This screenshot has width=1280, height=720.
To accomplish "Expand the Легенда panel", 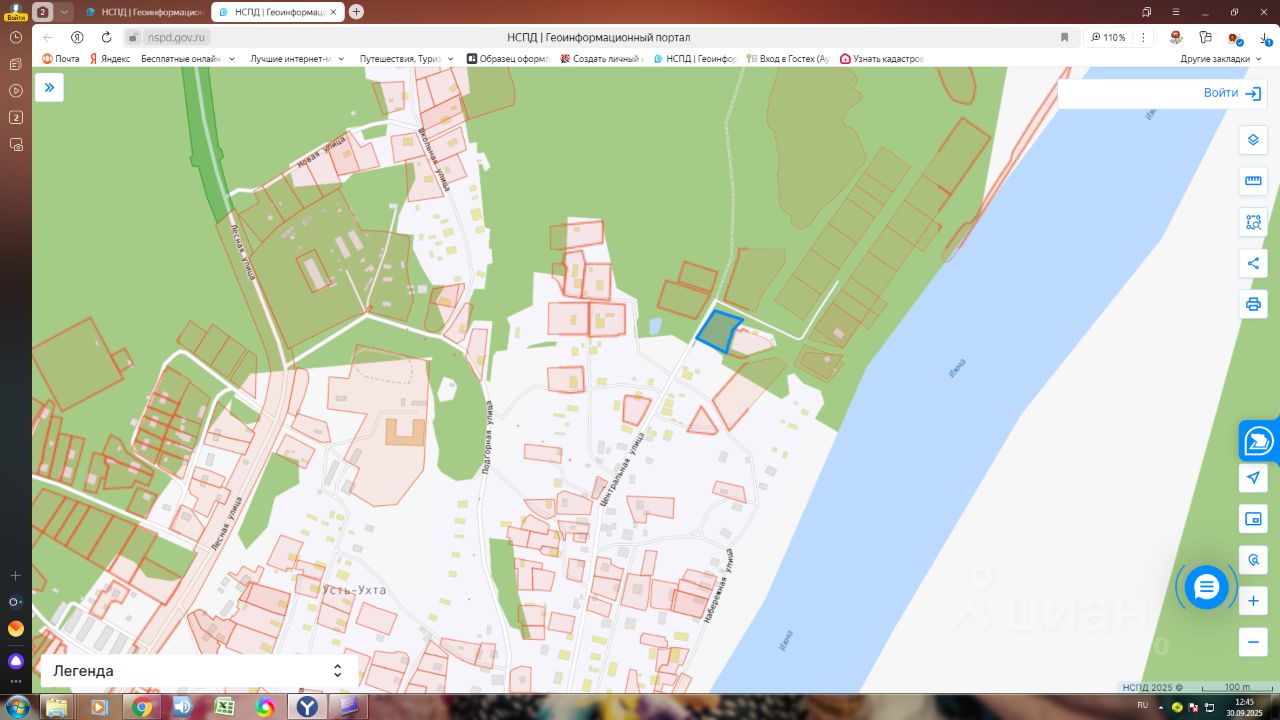I will click(x=199, y=671).
